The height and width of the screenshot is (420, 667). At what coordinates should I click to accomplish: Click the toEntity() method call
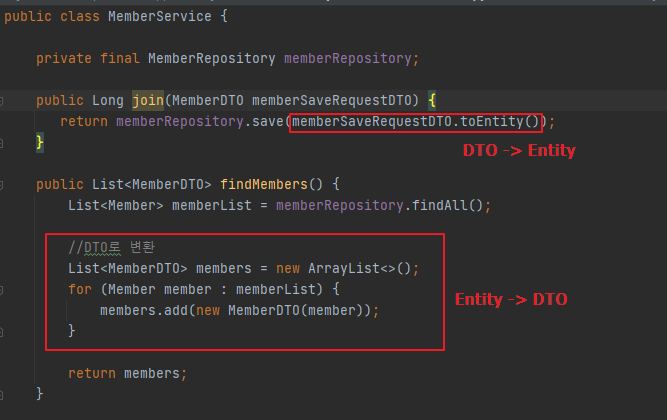point(500,121)
